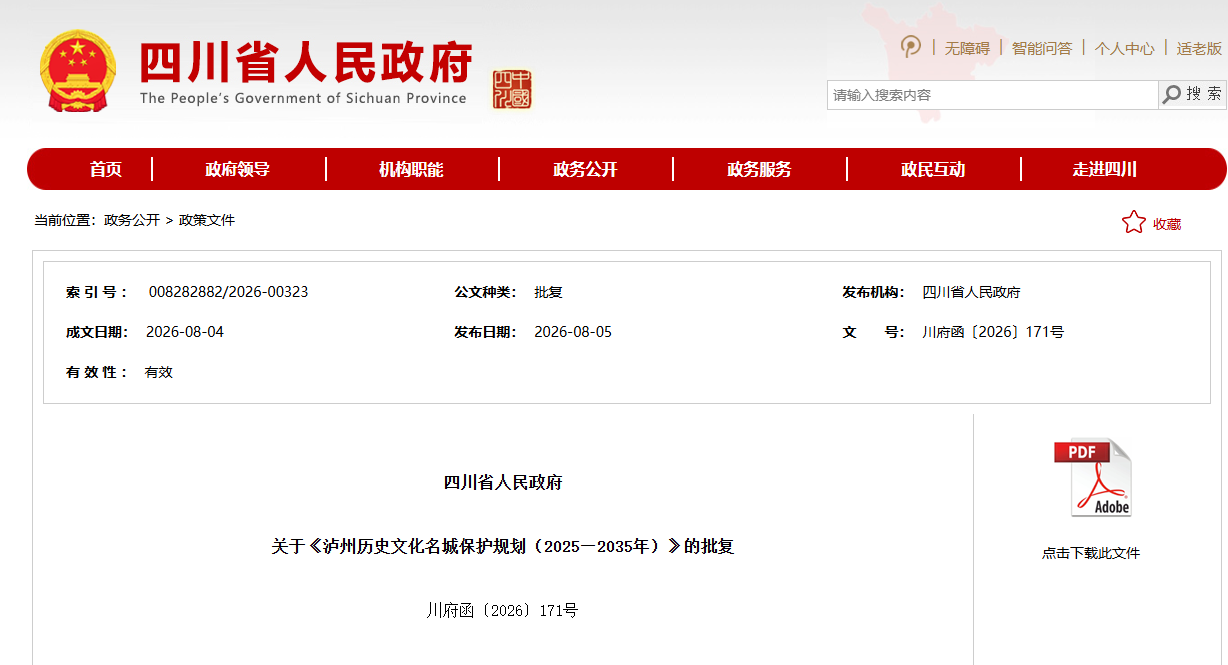
Task: Click the circular P icon in header
Action: [x=911, y=46]
